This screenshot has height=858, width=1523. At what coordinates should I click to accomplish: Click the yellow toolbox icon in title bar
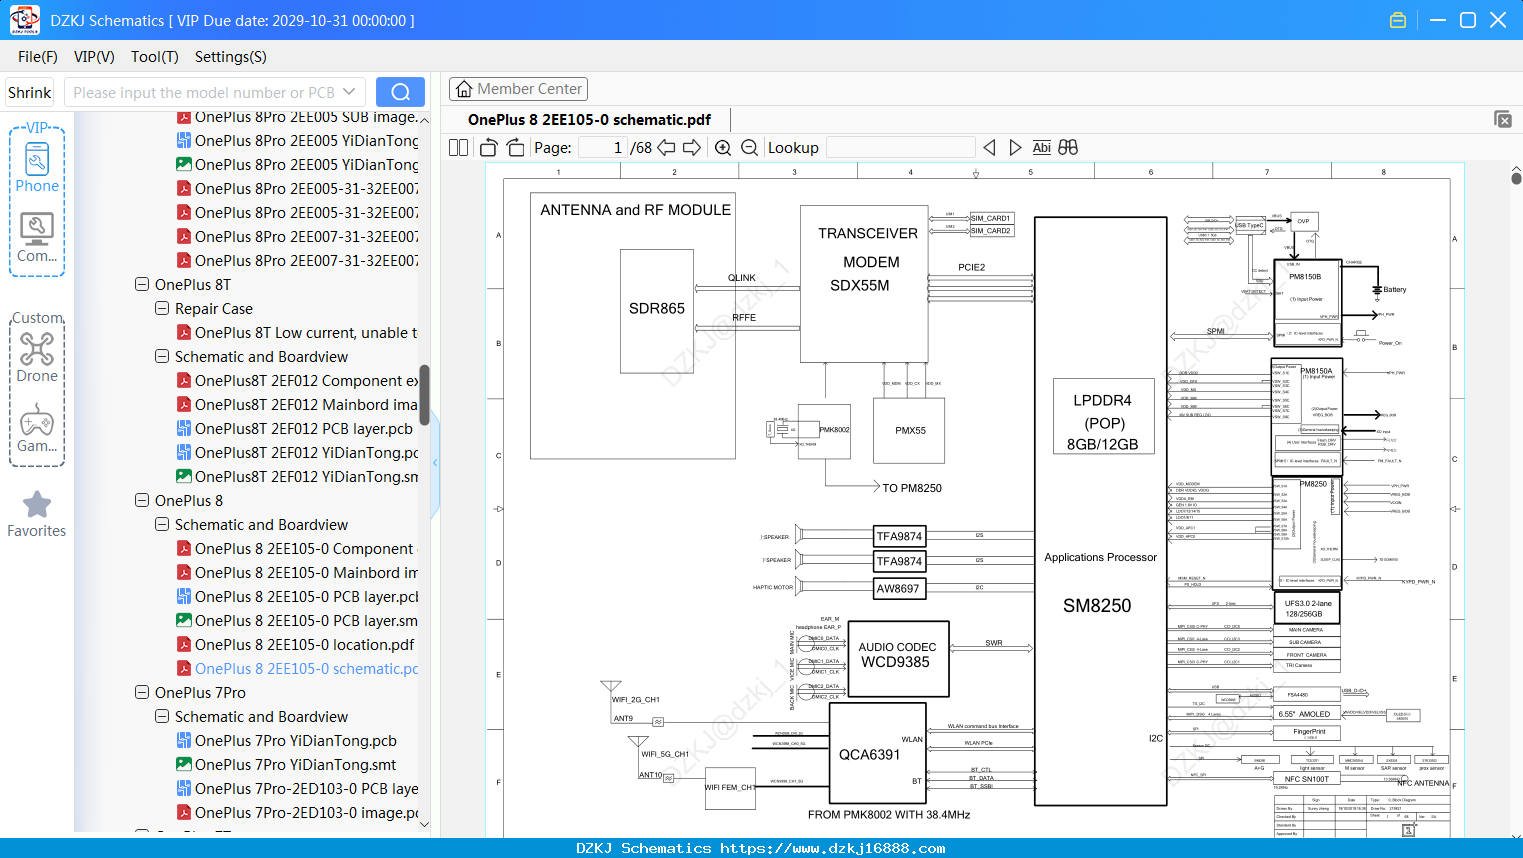1398,20
